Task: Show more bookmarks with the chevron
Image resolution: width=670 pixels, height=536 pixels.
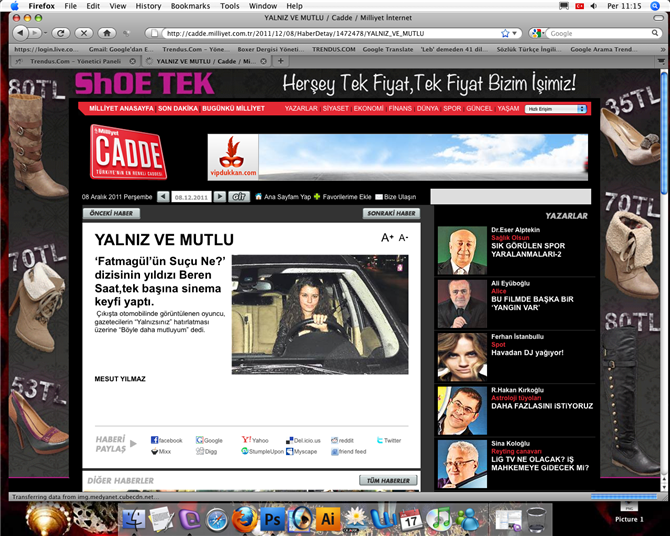Action: click(x=663, y=49)
